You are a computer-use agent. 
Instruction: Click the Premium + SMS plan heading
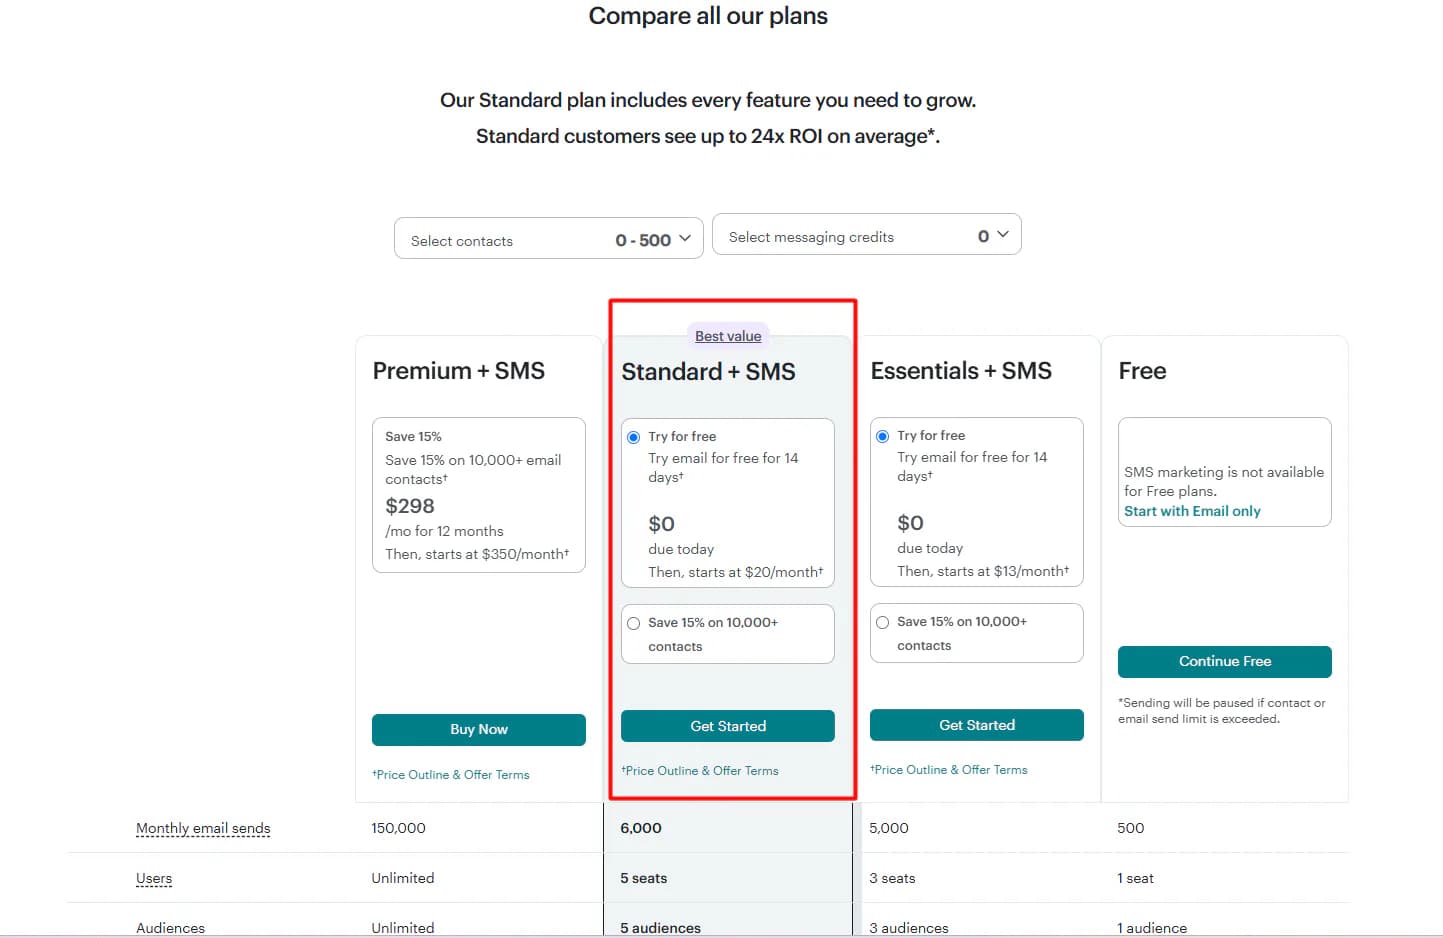(459, 371)
